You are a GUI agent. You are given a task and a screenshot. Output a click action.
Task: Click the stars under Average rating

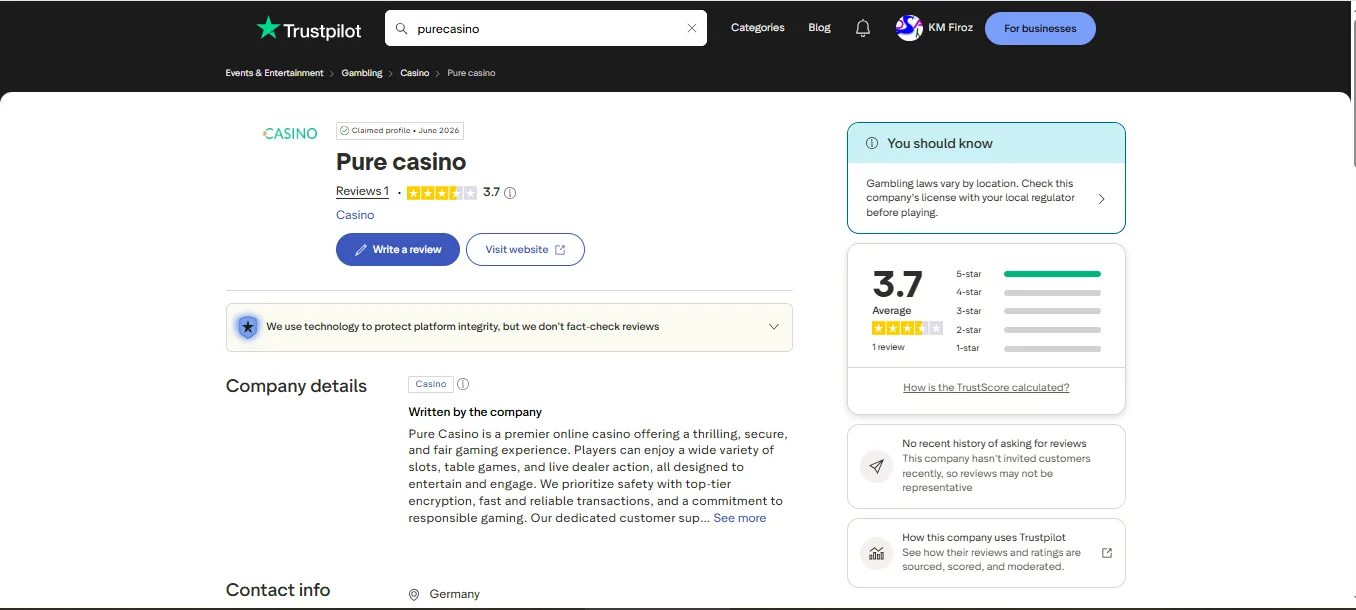pyautogui.click(x=907, y=328)
